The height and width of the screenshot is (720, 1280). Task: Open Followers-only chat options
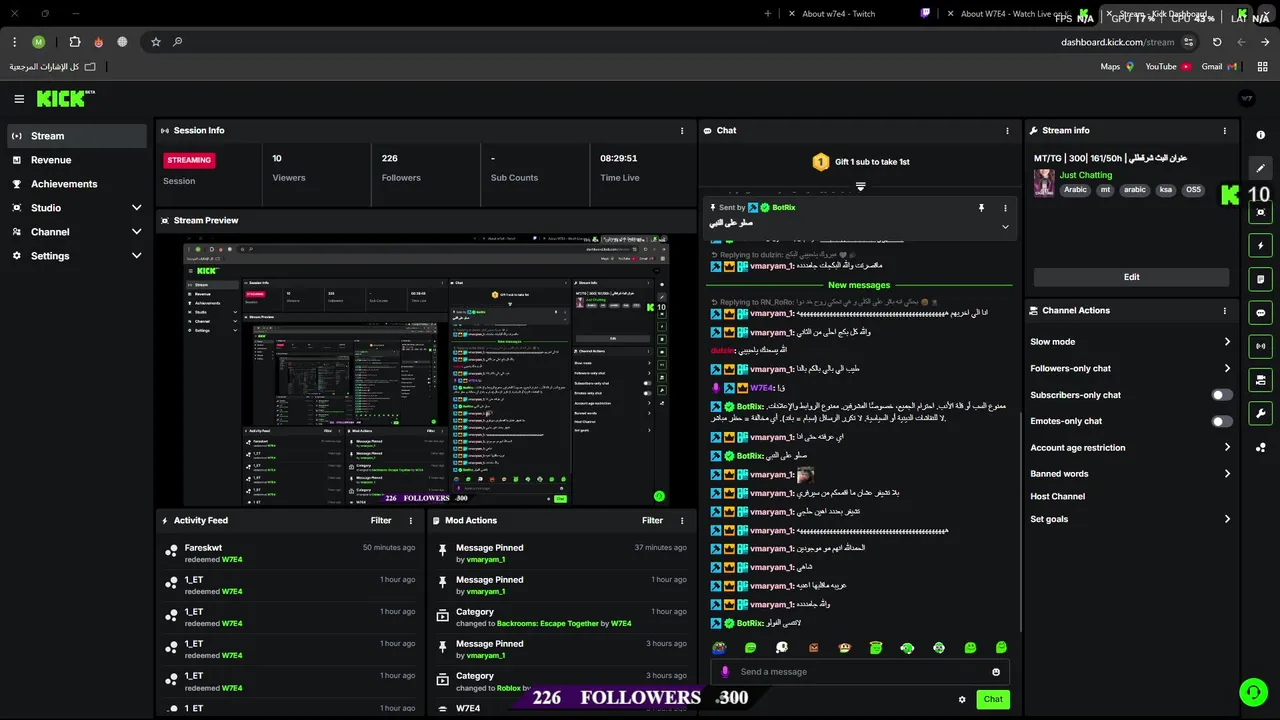pyautogui.click(x=1131, y=369)
